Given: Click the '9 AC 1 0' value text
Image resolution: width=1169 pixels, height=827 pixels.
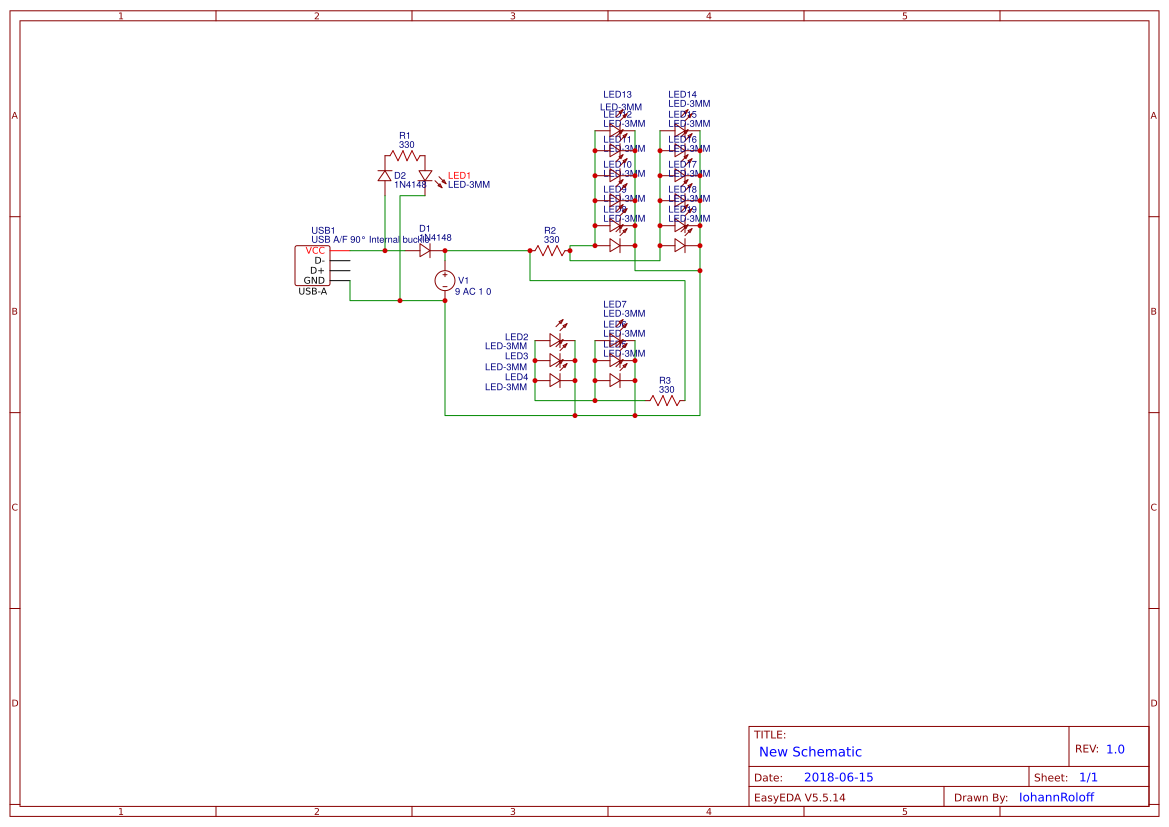Looking at the screenshot, I should coord(473,292).
